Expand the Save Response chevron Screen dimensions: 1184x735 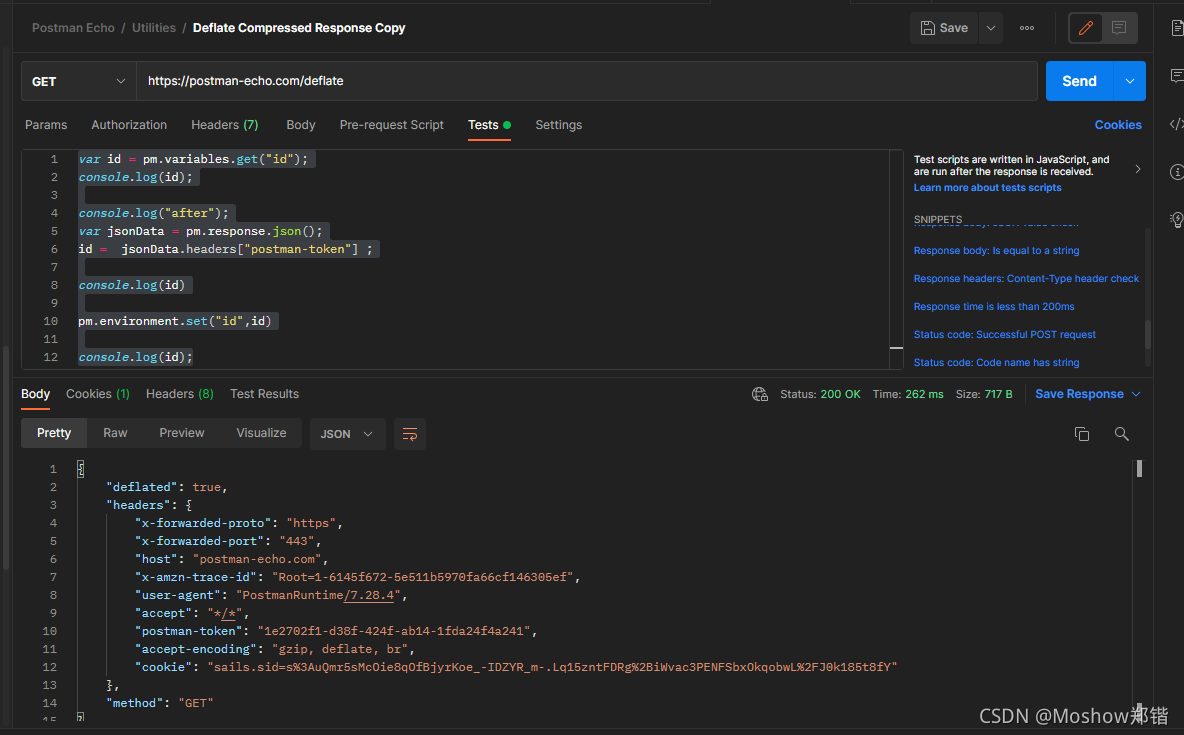coord(1136,394)
